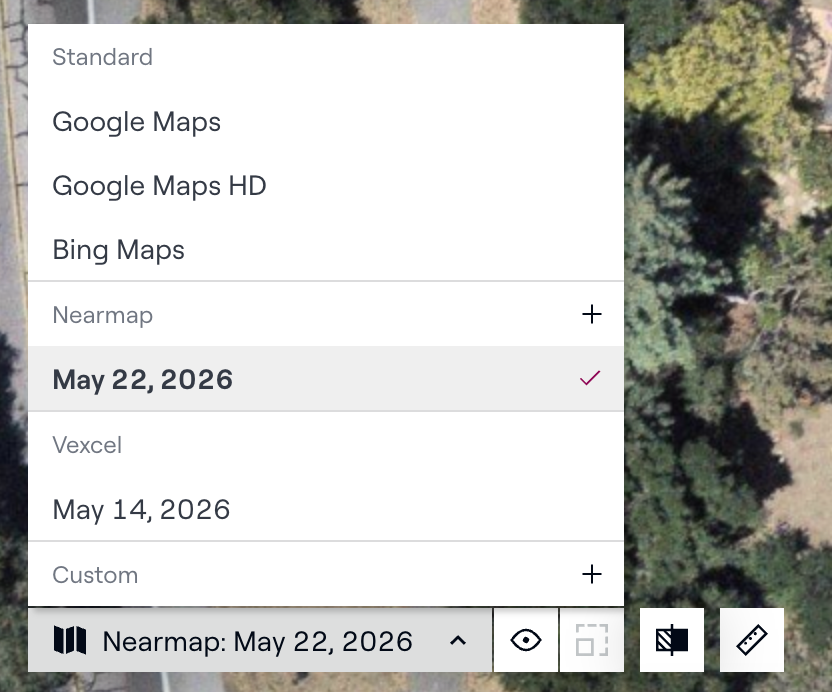Click the Nearmap: May 22, 2026 dropdown
832x692 pixels.
coord(260,640)
